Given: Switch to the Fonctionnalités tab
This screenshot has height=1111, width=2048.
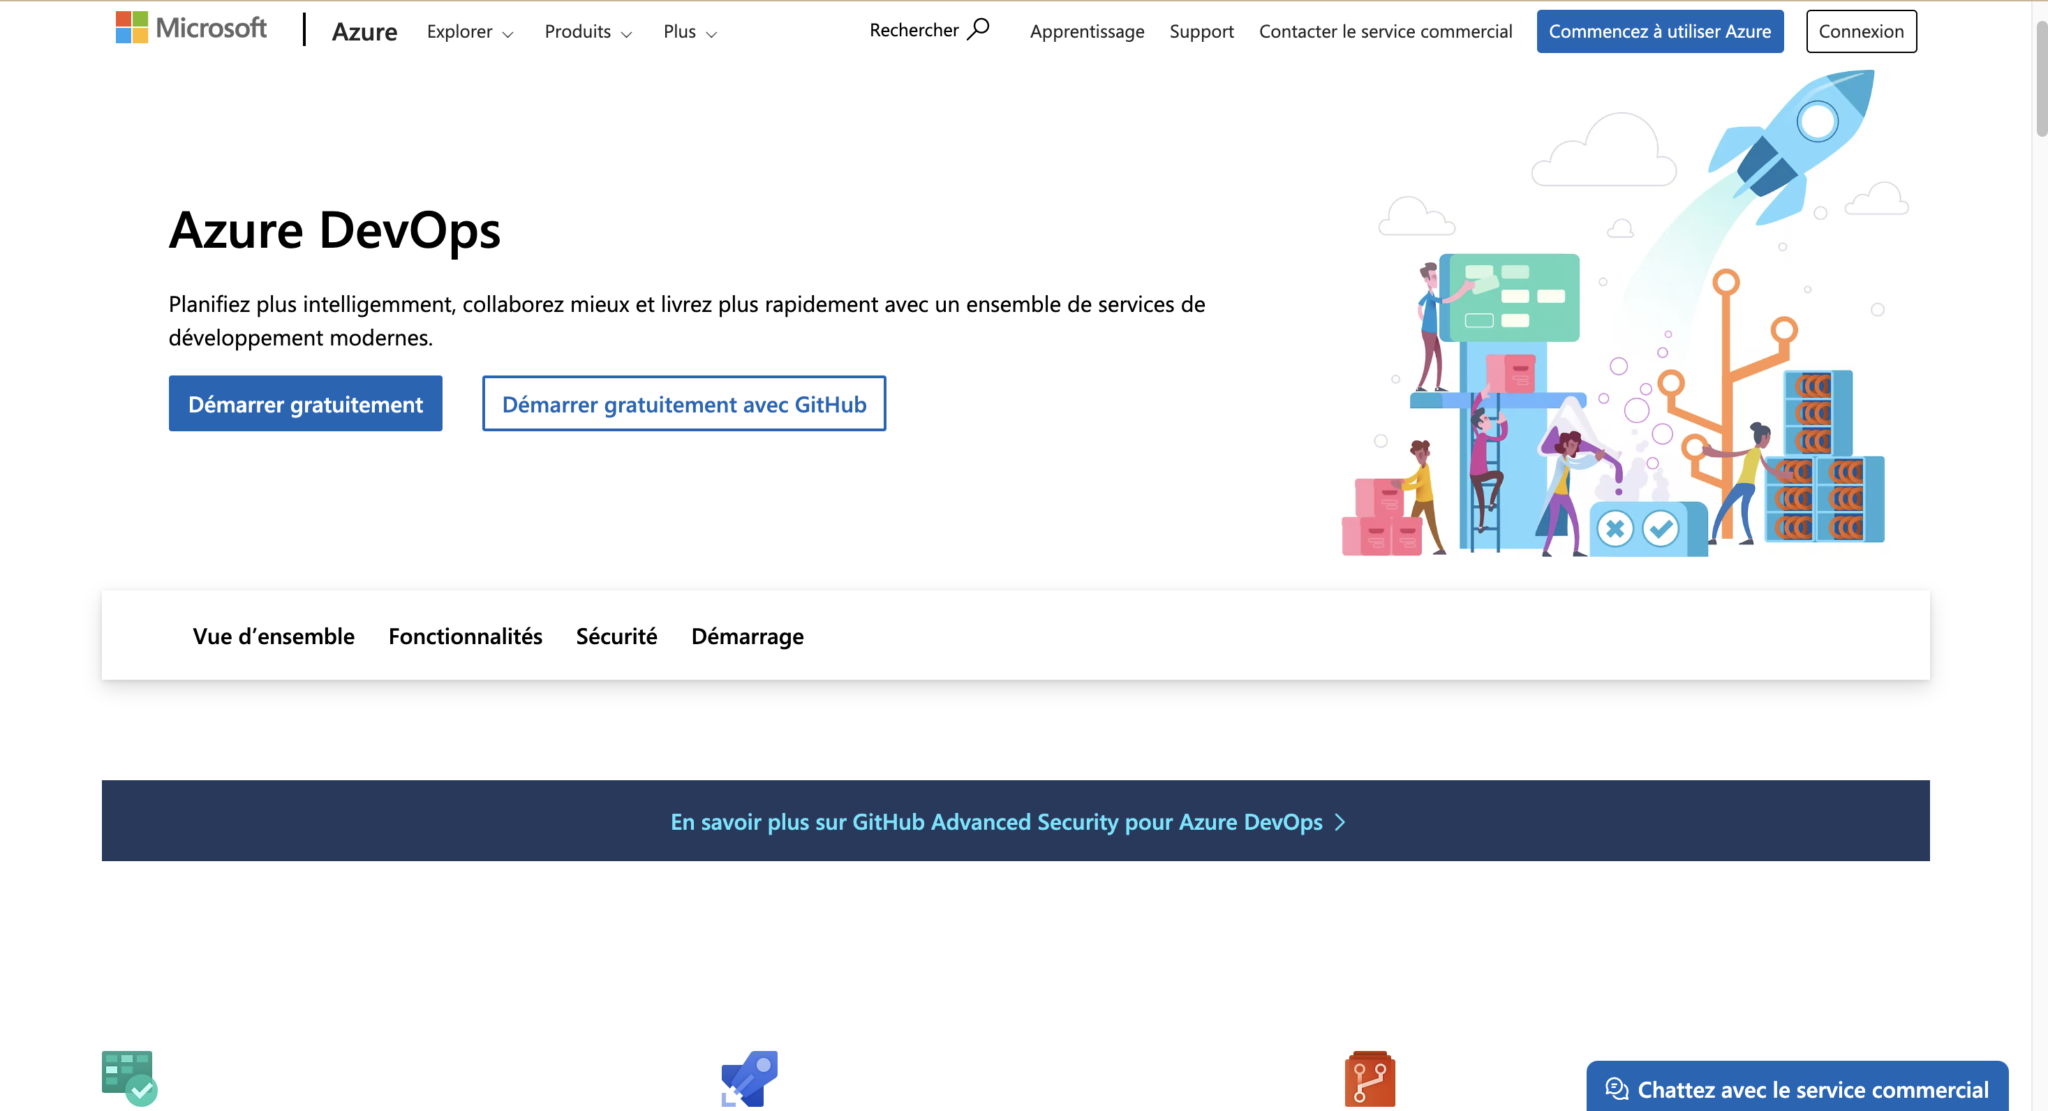Looking at the screenshot, I should point(465,636).
